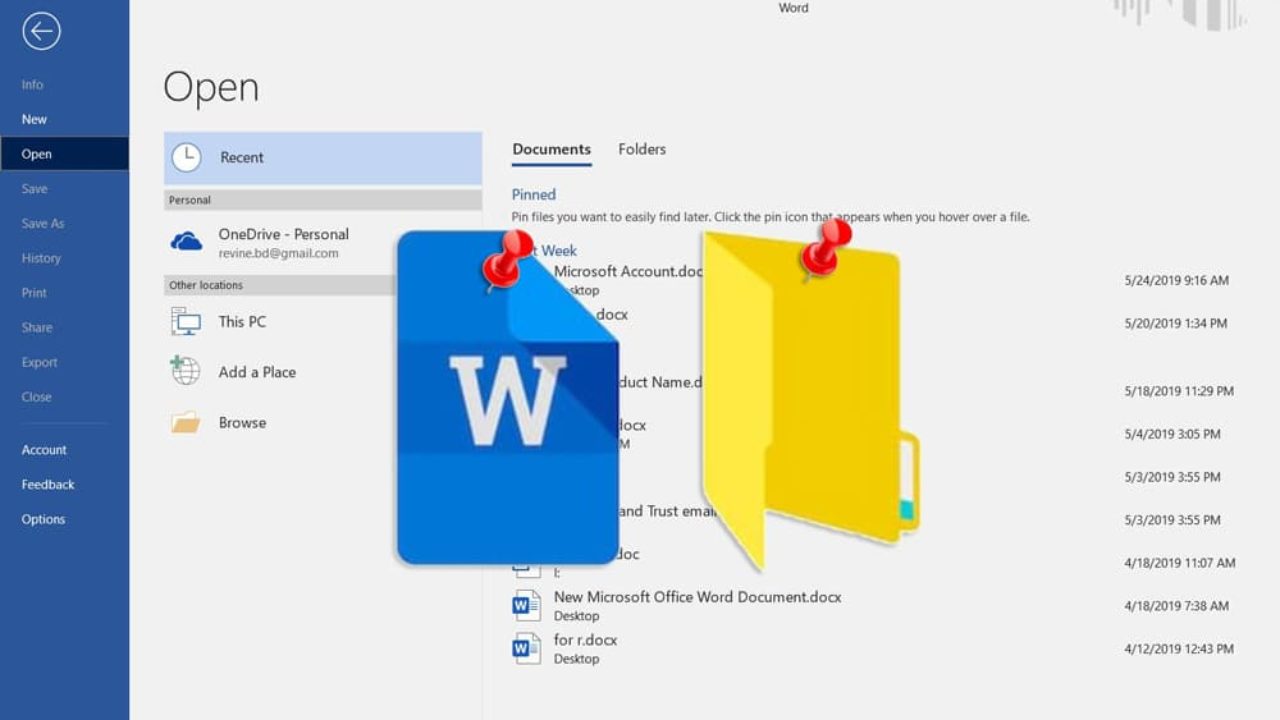
Task: Click the Pinned section heading
Action: click(533, 195)
